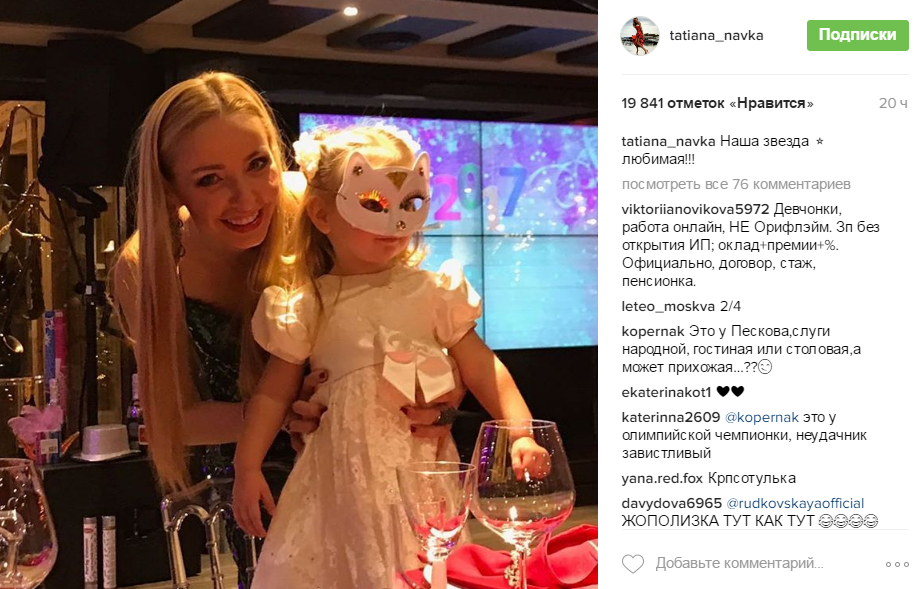Open tatiana_navka name in caption
Viewport: 914px width, 589px height.
668,141
